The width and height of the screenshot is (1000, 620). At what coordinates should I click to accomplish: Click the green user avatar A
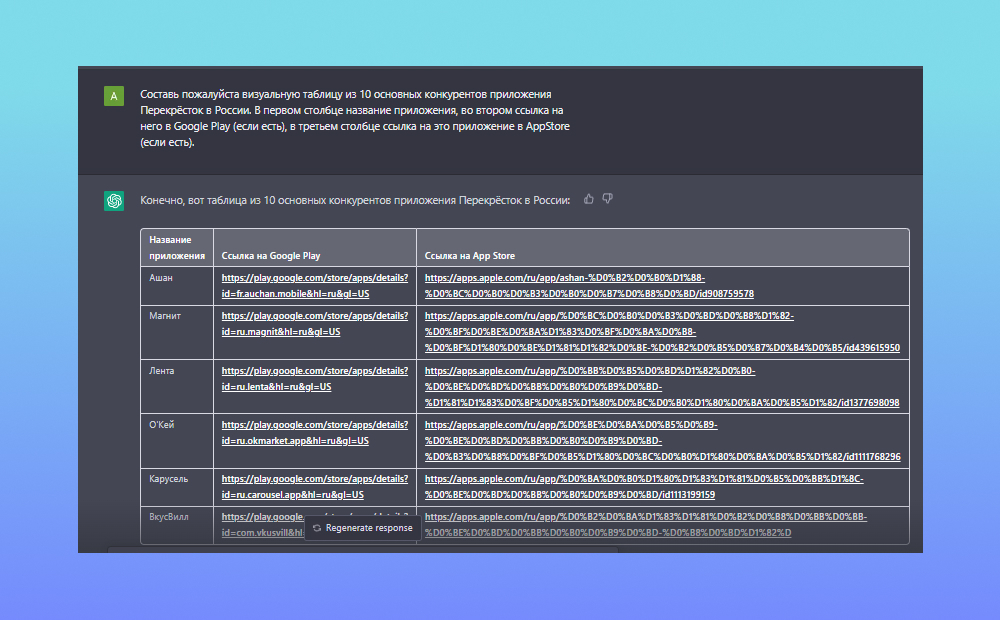(x=114, y=96)
